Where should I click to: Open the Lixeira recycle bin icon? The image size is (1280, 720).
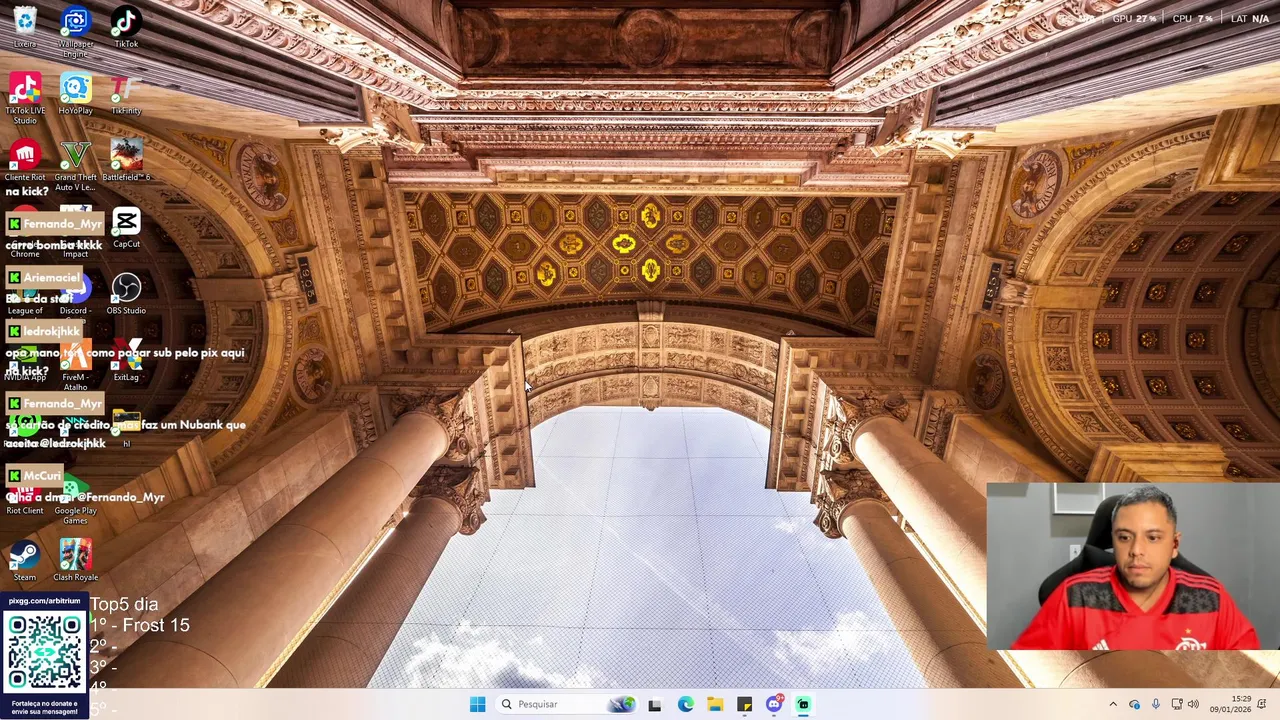tap(25, 26)
